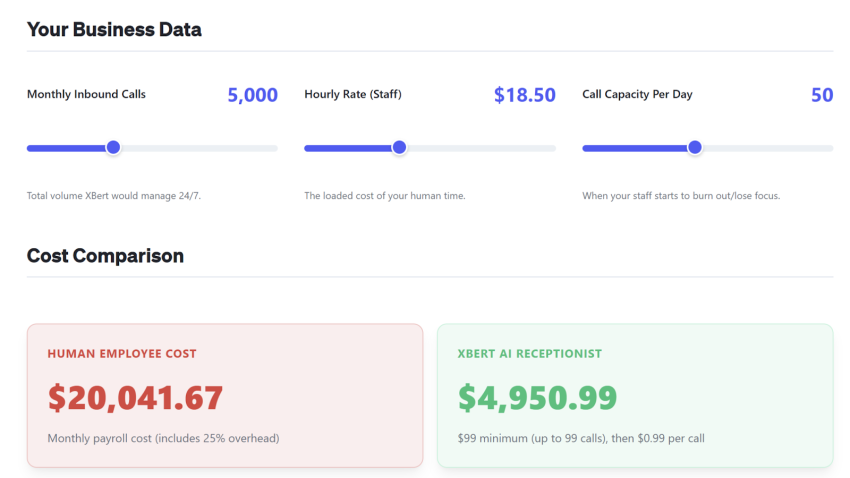Click the Monthly Inbound Calls slider handle
The image size is (850, 478).
click(113, 148)
